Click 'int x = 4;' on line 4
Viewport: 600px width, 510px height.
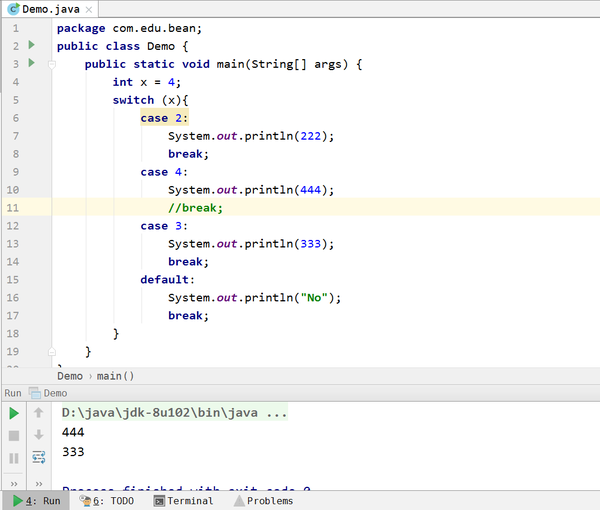(x=147, y=82)
